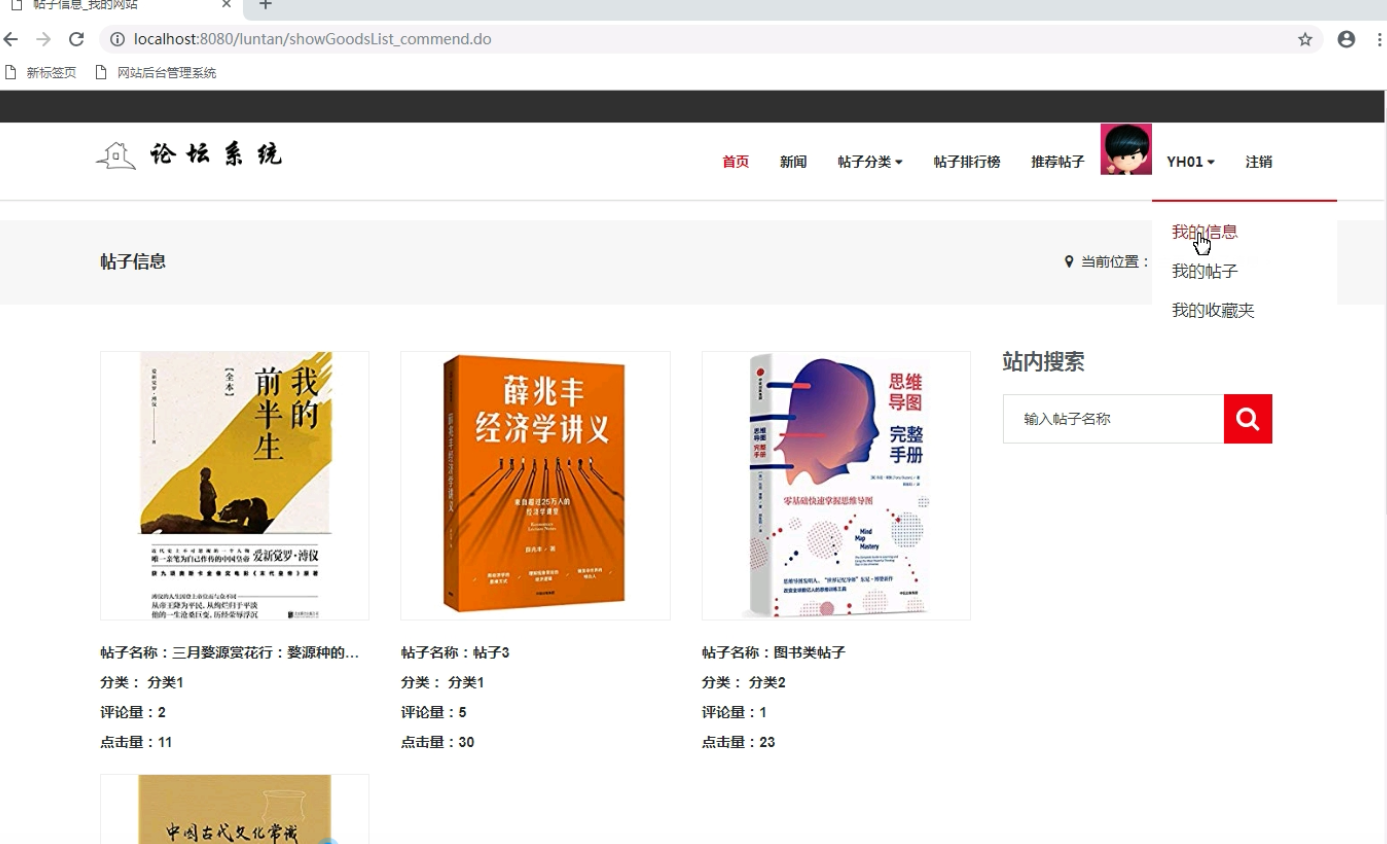Screen dimensions: 1387x844
Task: Click the 输入帖子名称 search field
Action: tap(1113, 419)
